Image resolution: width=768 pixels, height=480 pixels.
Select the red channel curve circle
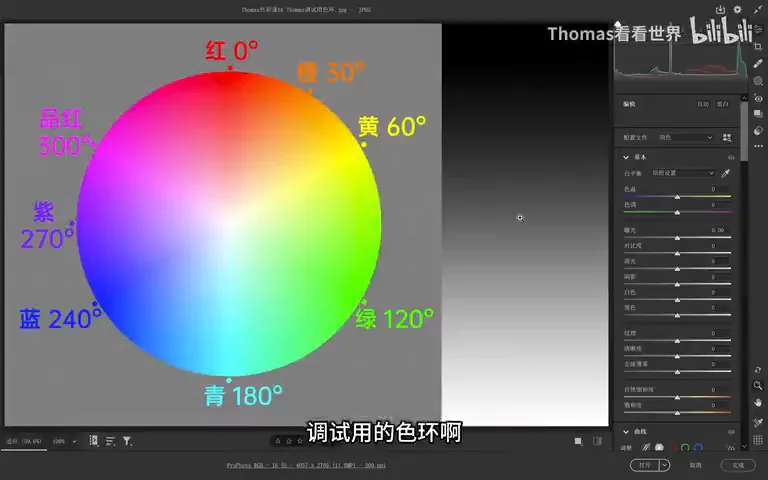672,447
